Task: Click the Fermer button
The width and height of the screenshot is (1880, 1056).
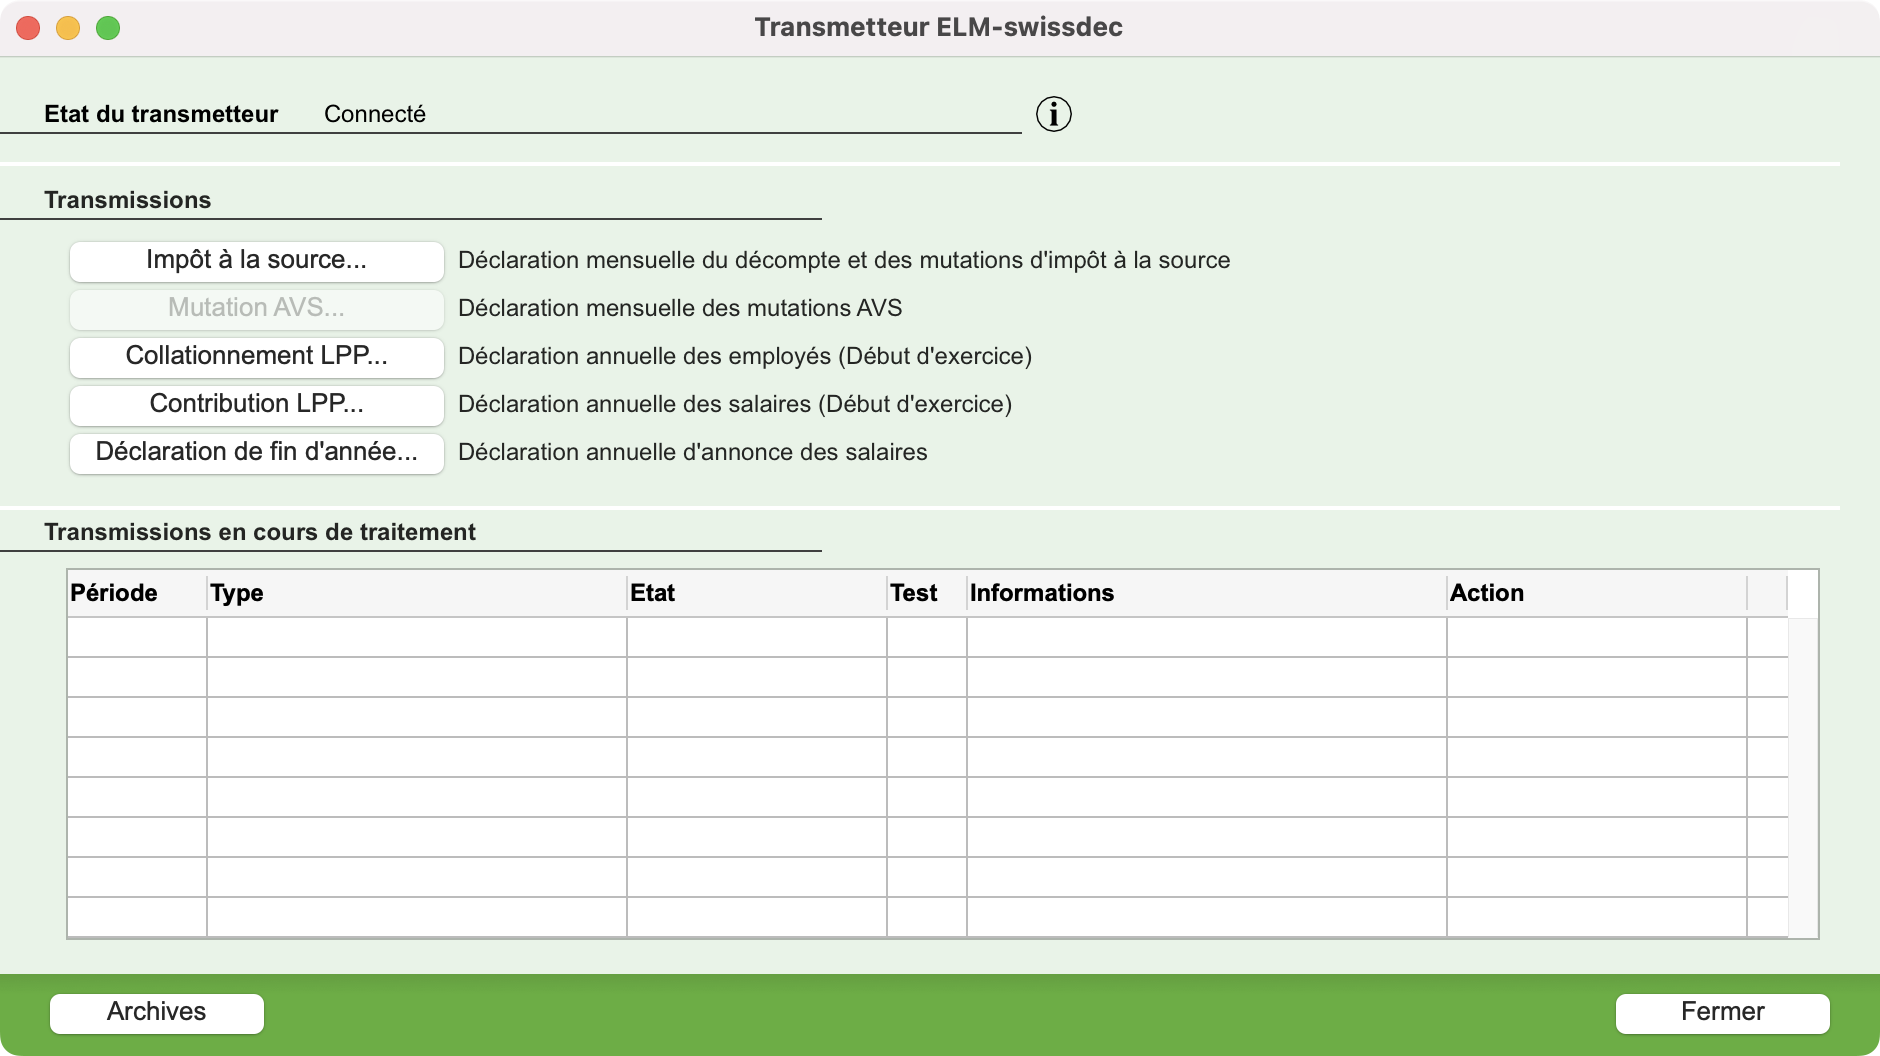Action: pyautogui.click(x=1723, y=1013)
